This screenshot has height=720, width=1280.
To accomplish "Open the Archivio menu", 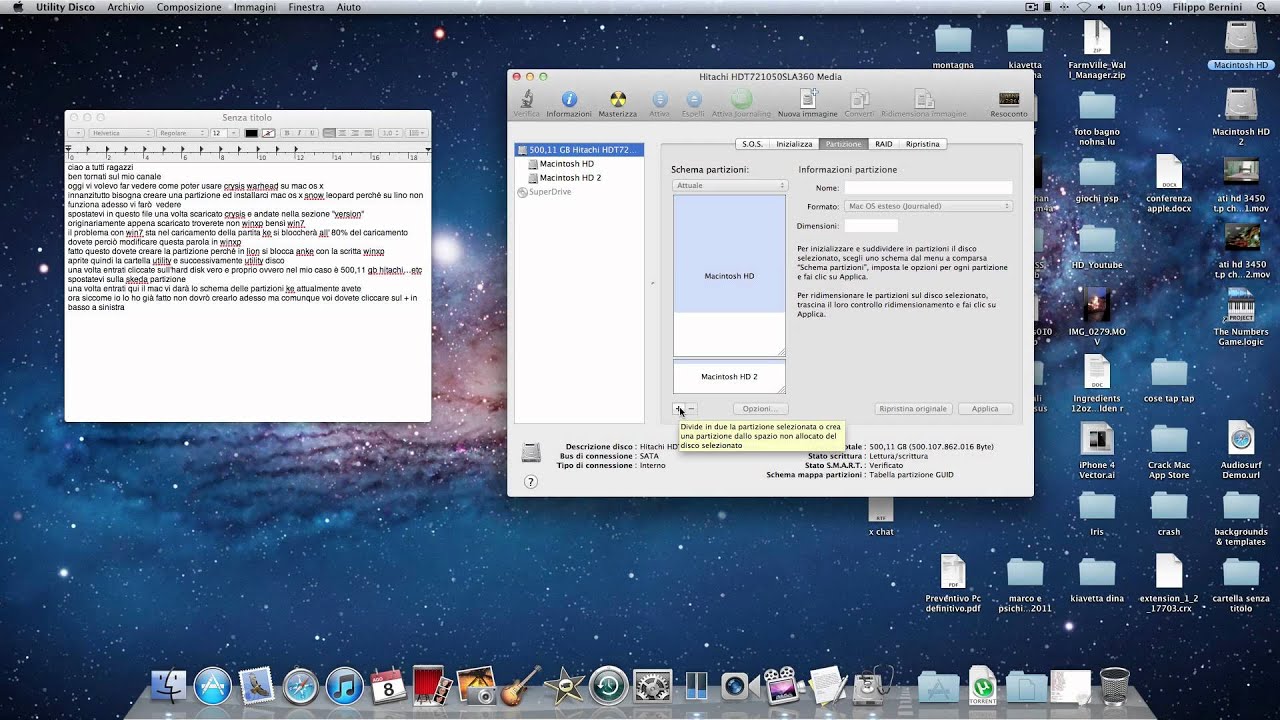I will point(126,7).
